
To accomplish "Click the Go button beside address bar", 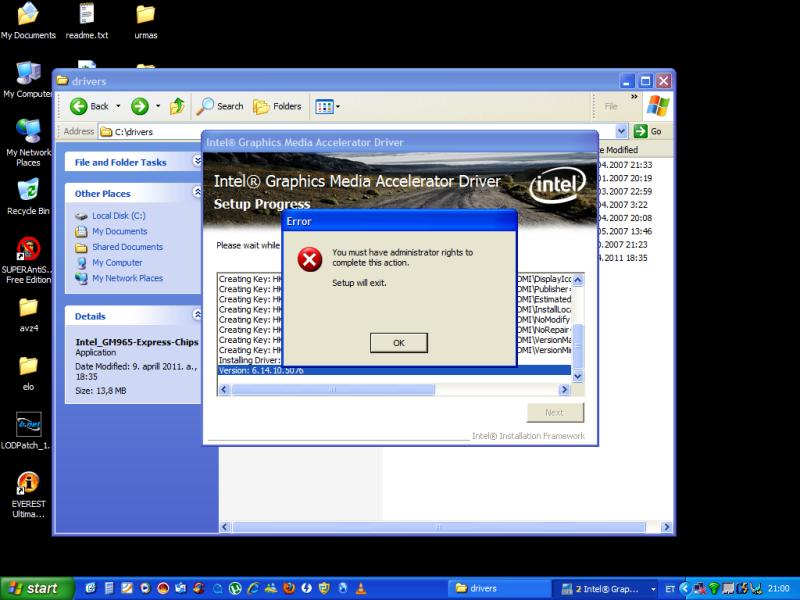I will 648,132.
